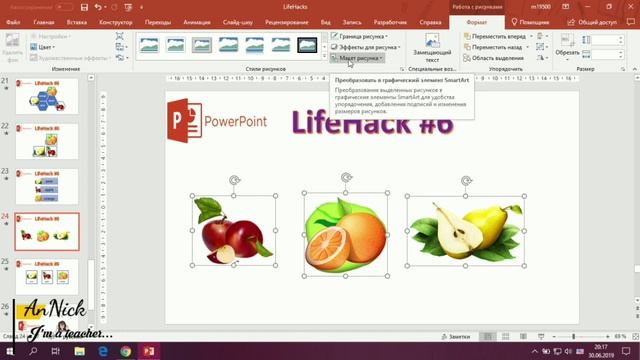Click the Group objects icon

point(540,47)
